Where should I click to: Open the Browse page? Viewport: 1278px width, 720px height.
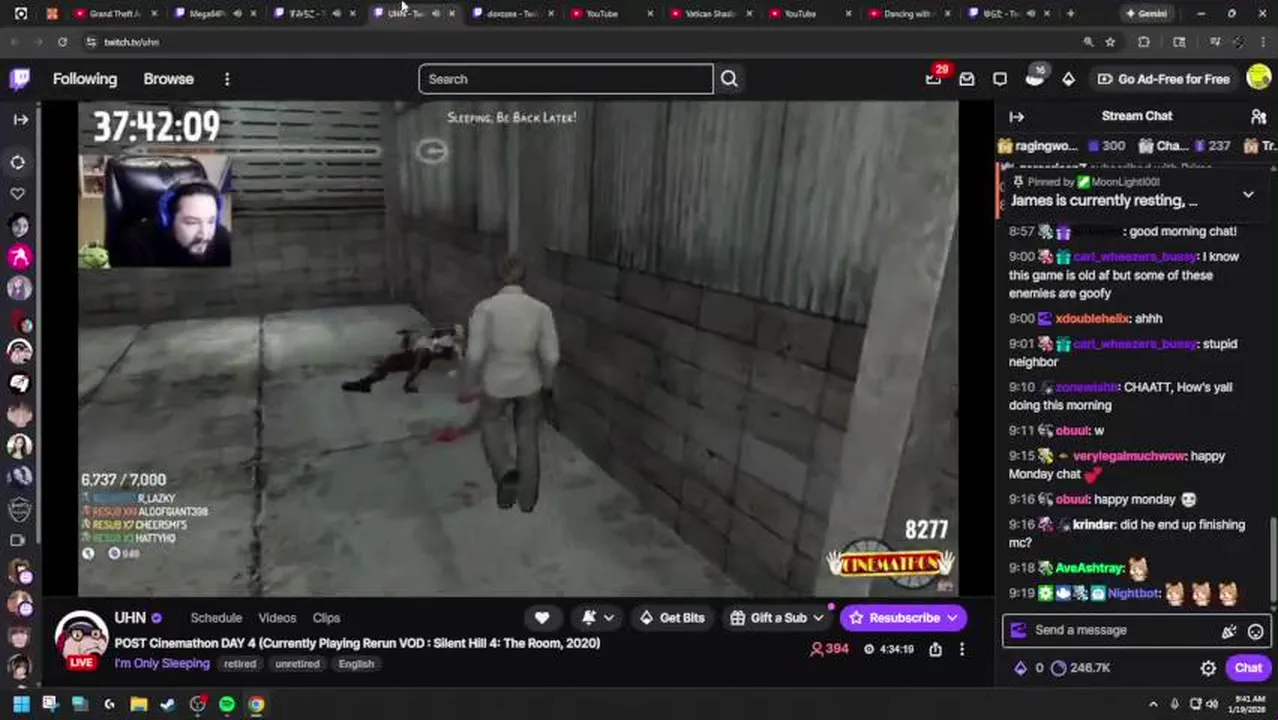coord(168,79)
